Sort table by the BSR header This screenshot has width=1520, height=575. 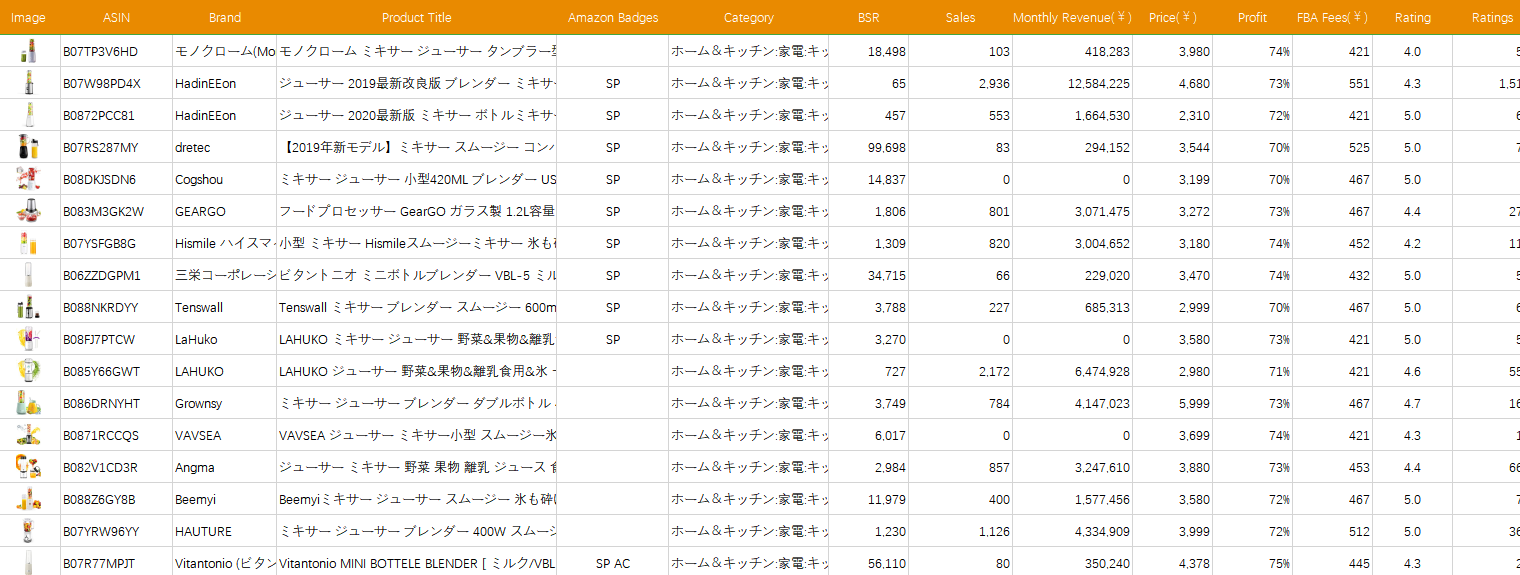[869, 18]
